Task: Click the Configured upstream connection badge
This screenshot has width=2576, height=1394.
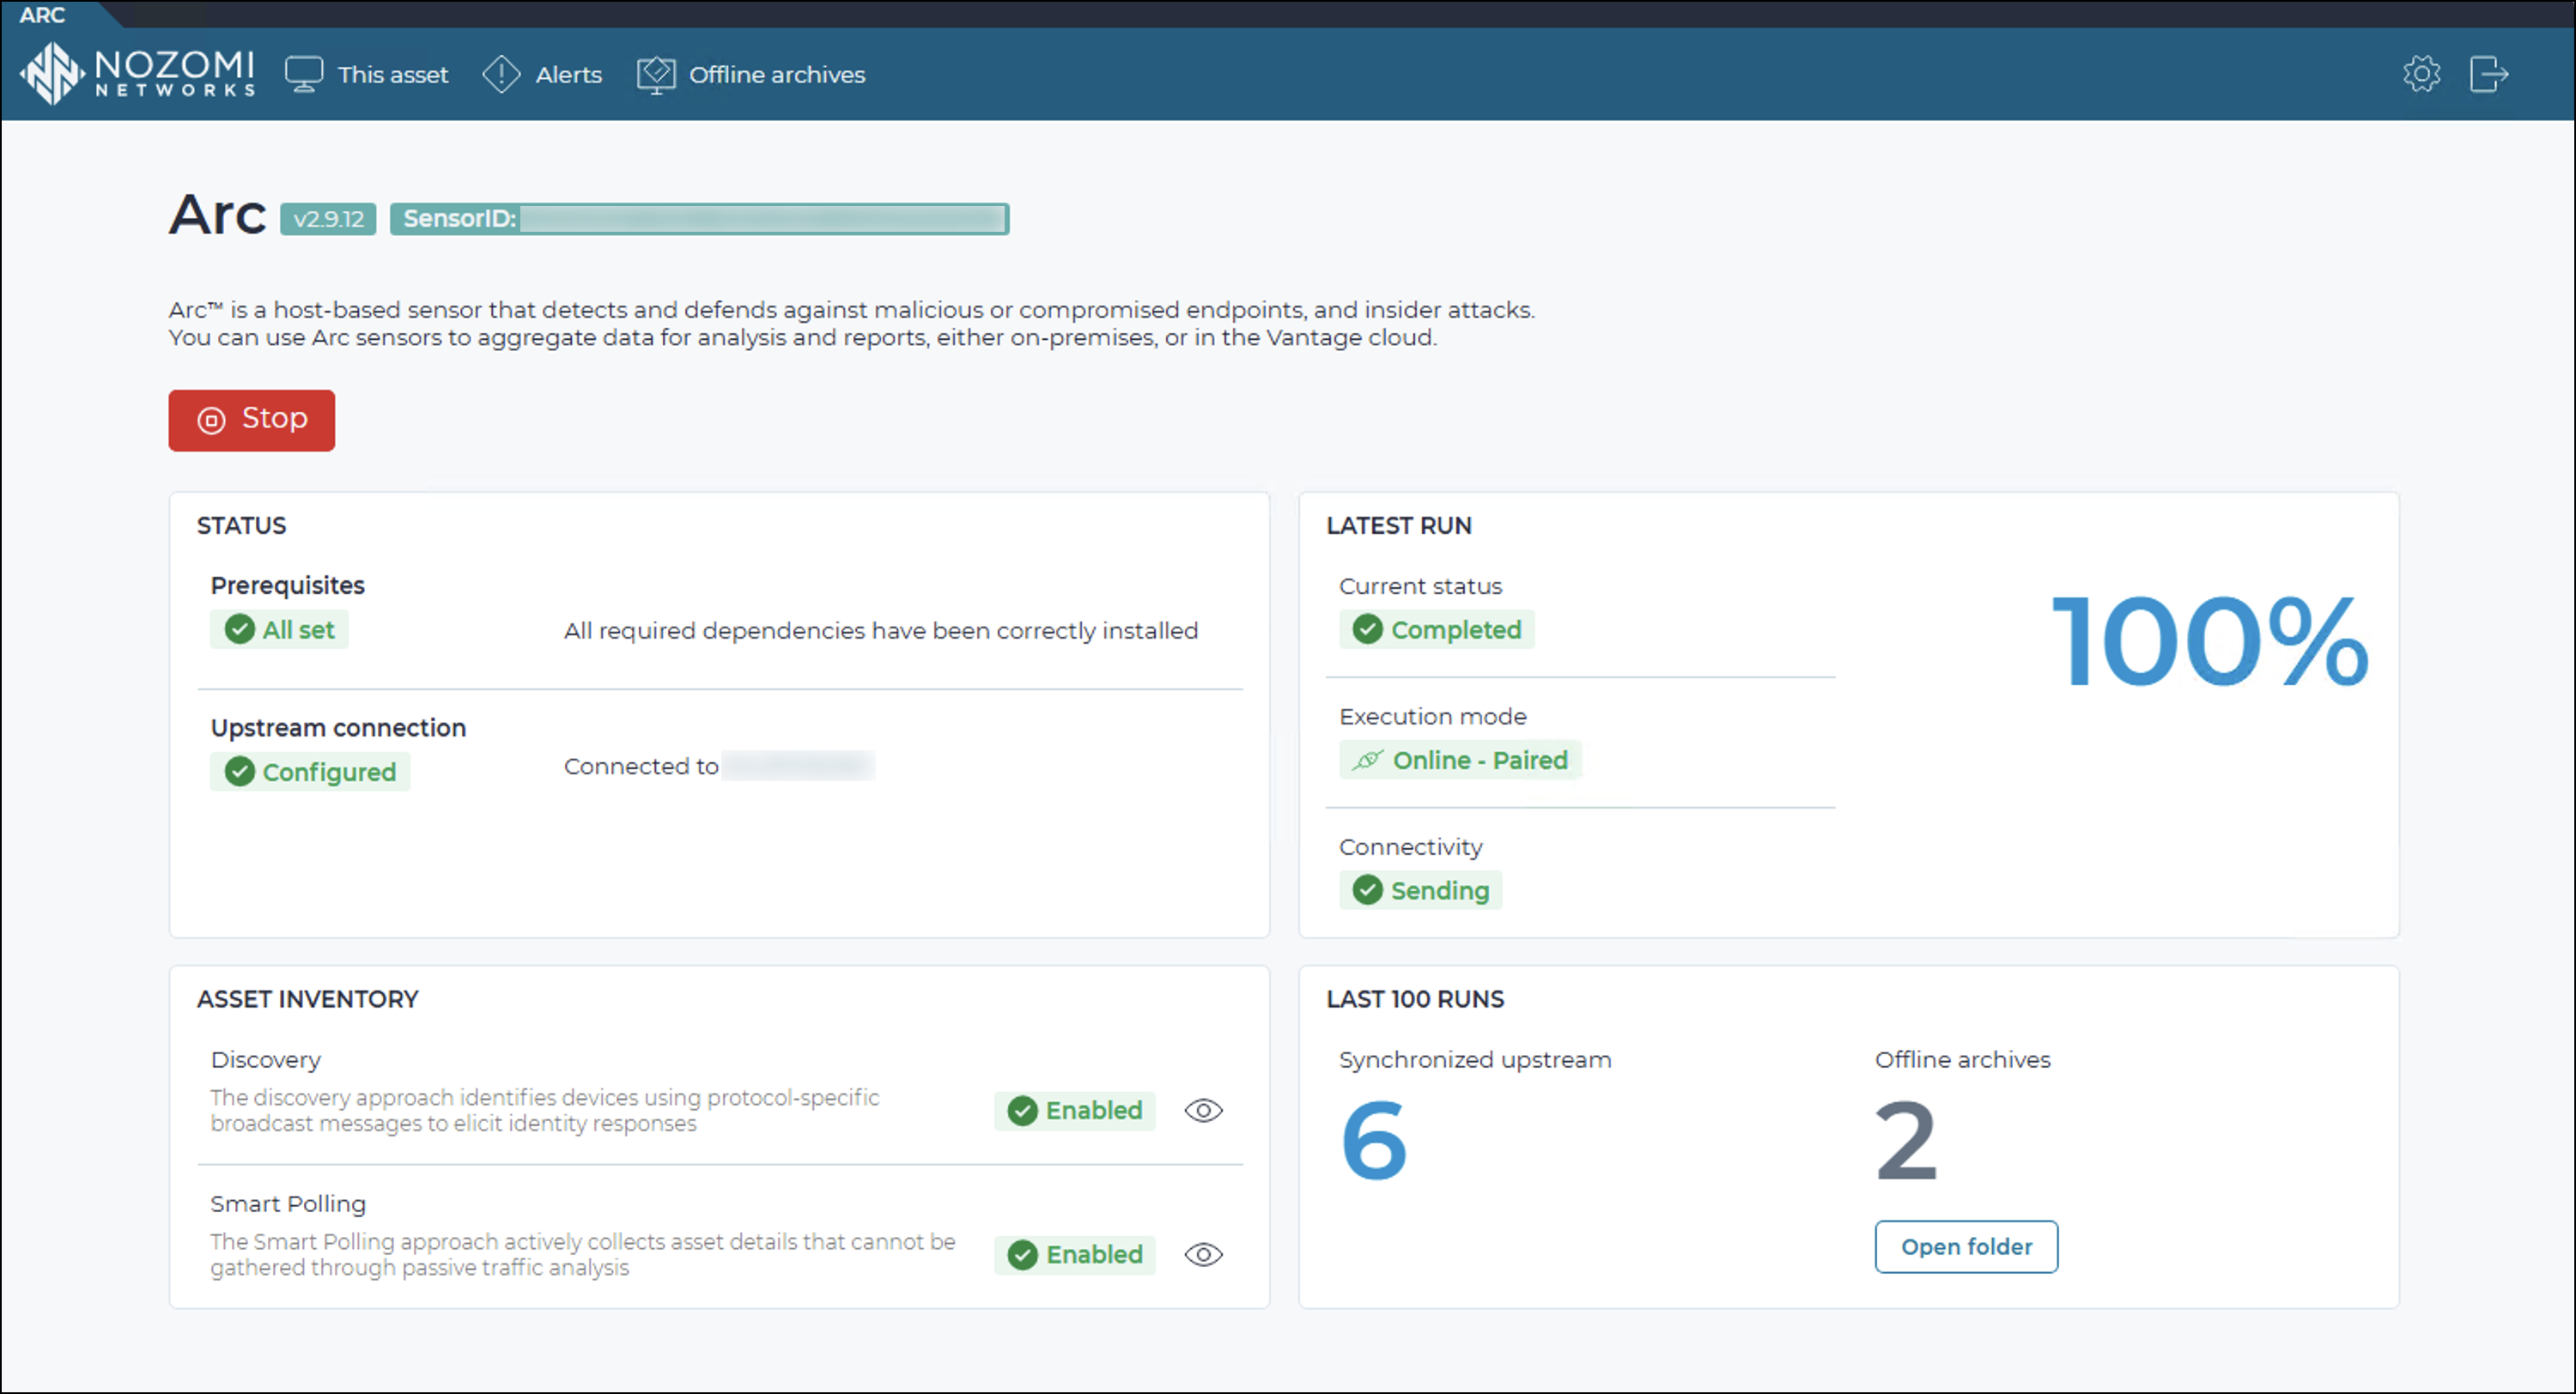Action: point(310,772)
